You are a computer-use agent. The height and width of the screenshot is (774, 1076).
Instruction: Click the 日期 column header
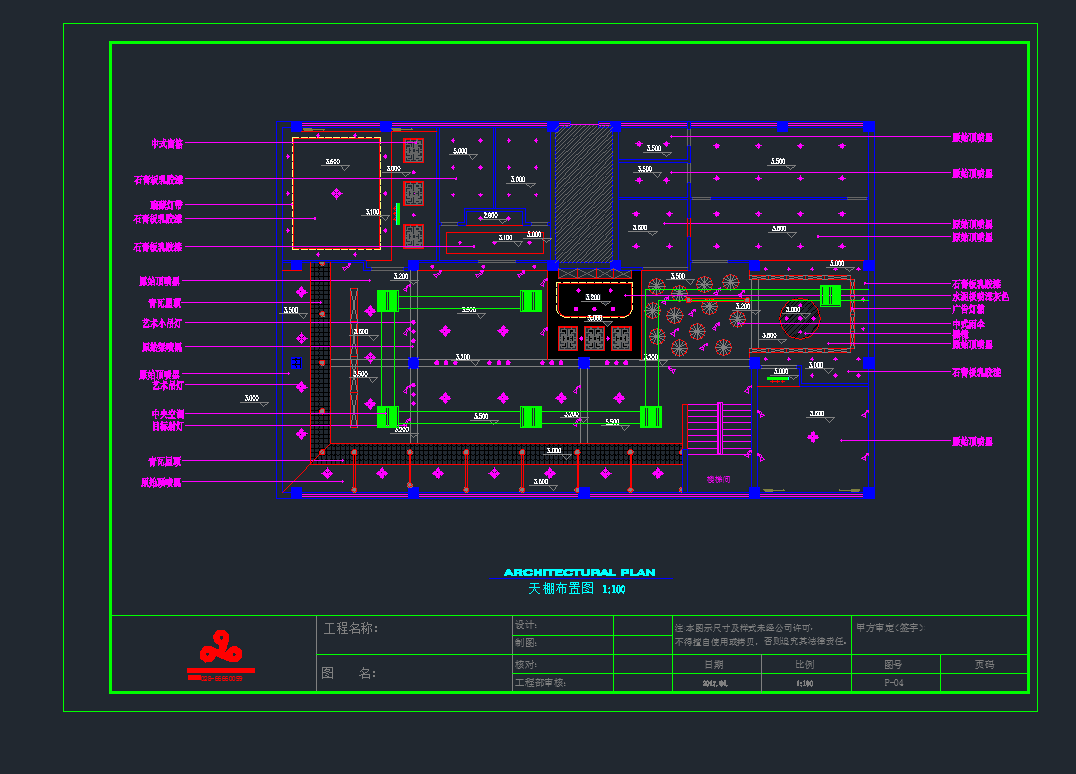(713, 664)
